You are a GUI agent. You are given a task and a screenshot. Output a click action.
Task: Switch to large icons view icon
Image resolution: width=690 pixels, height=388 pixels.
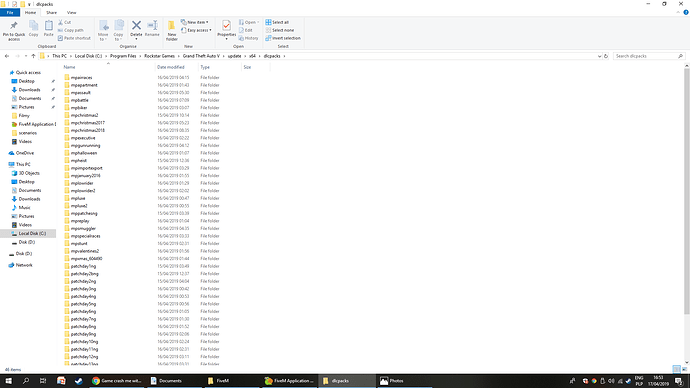tap(684, 369)
